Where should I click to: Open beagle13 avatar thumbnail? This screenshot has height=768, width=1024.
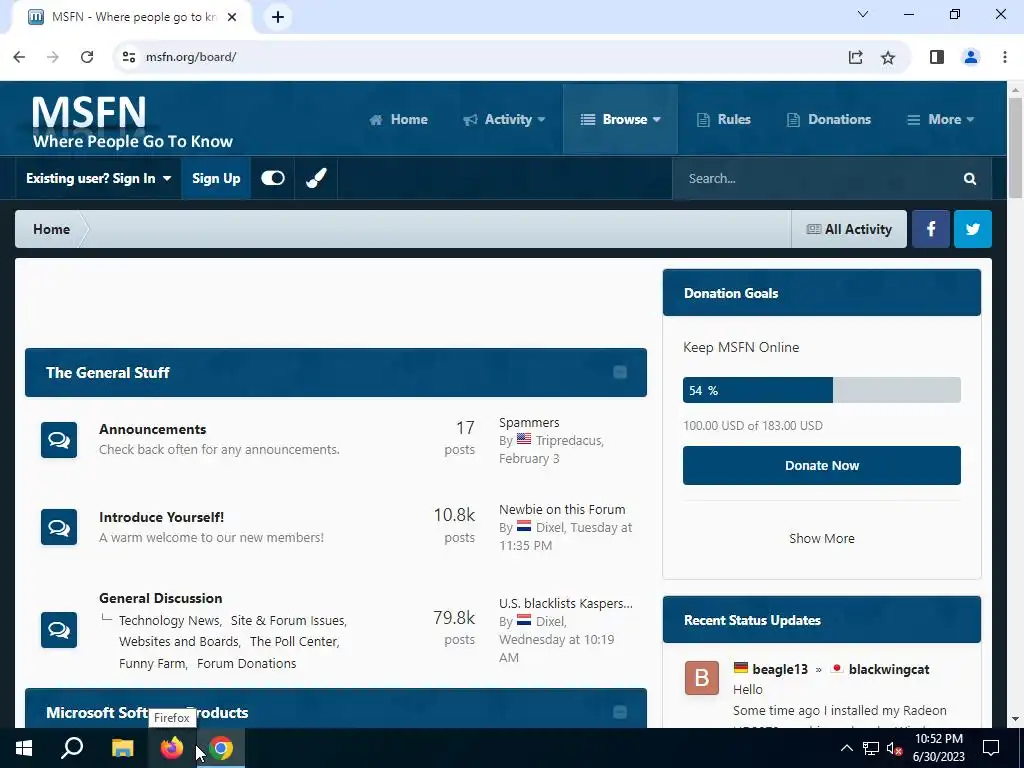pyautogui.click(x=701, y=678)
